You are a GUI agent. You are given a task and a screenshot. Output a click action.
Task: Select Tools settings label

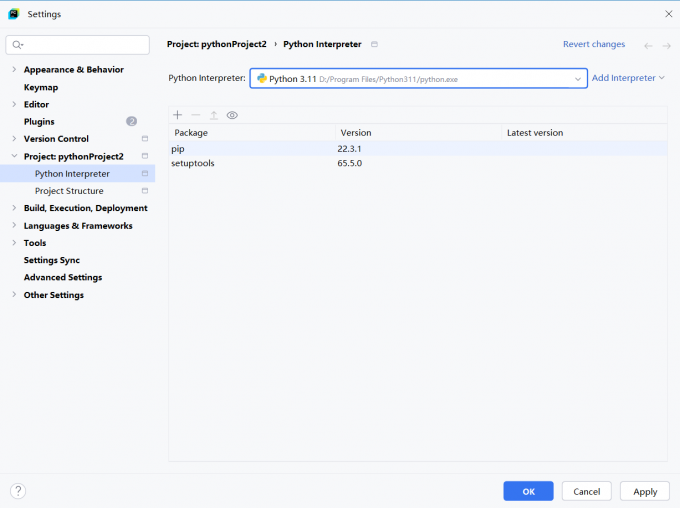coord(35,243)
